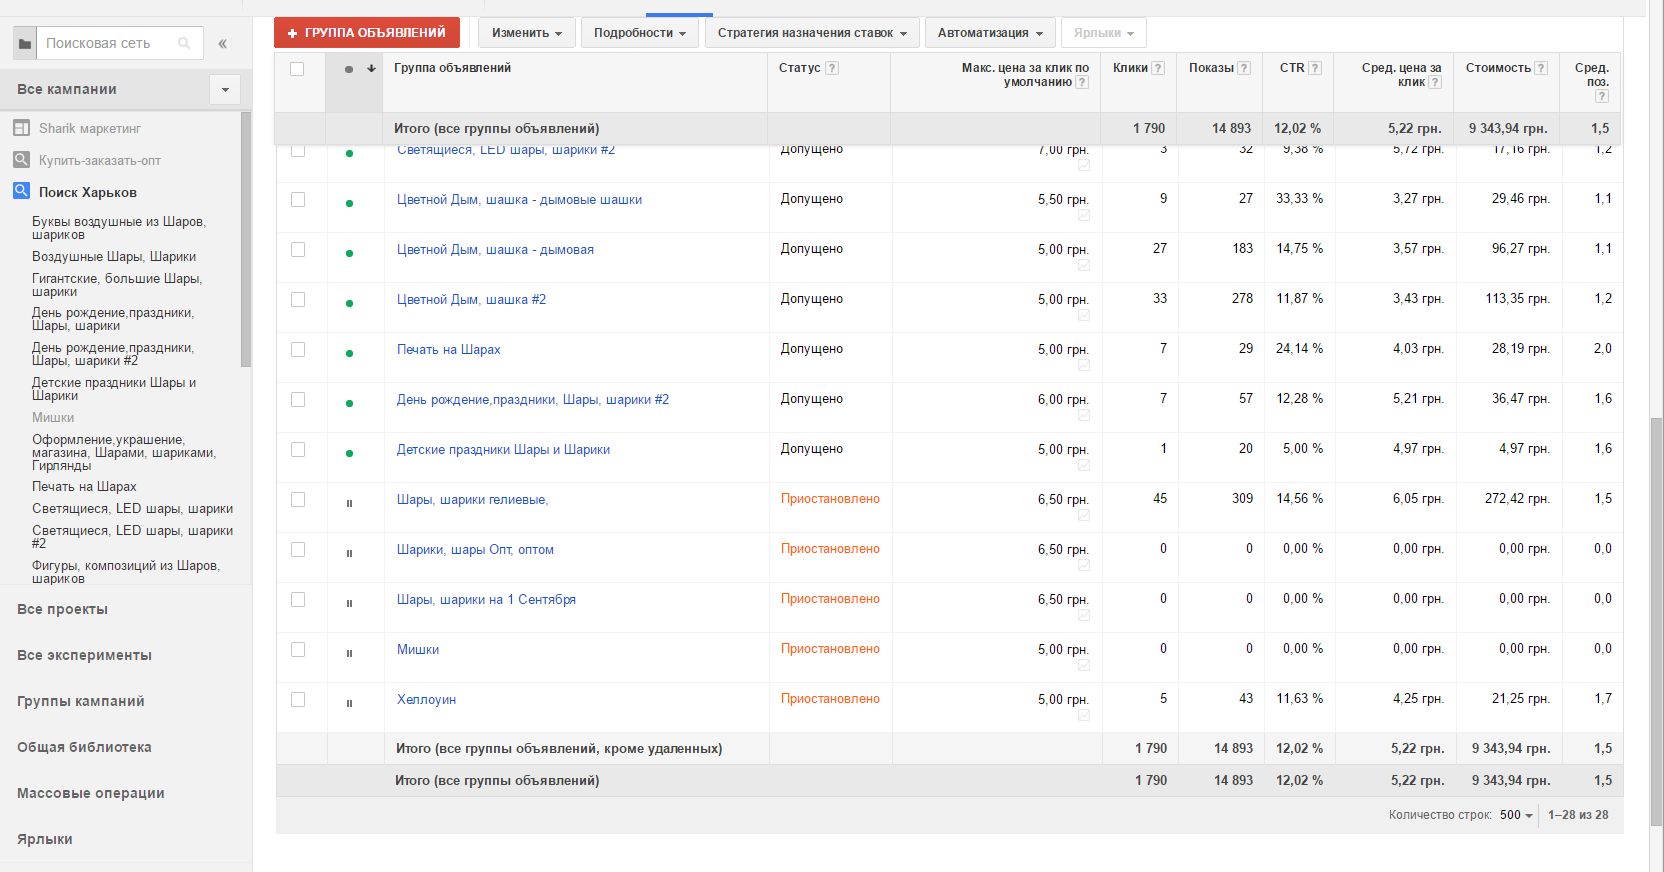This screenshot has height=872, width=1664.
Task: Click the help icon next to CTR
Action: 1315,68
